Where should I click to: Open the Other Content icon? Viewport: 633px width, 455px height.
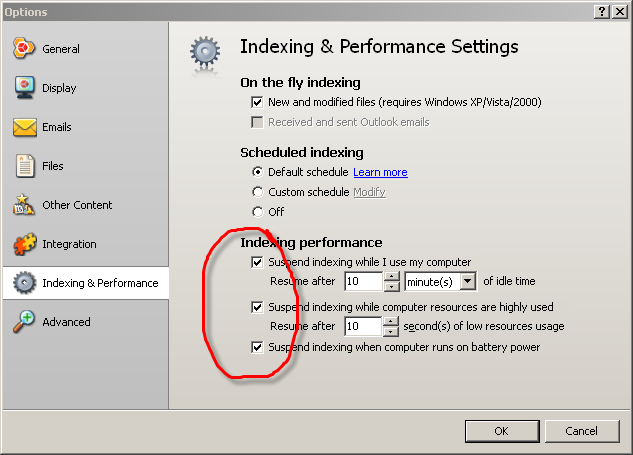[x=23, y=204]
